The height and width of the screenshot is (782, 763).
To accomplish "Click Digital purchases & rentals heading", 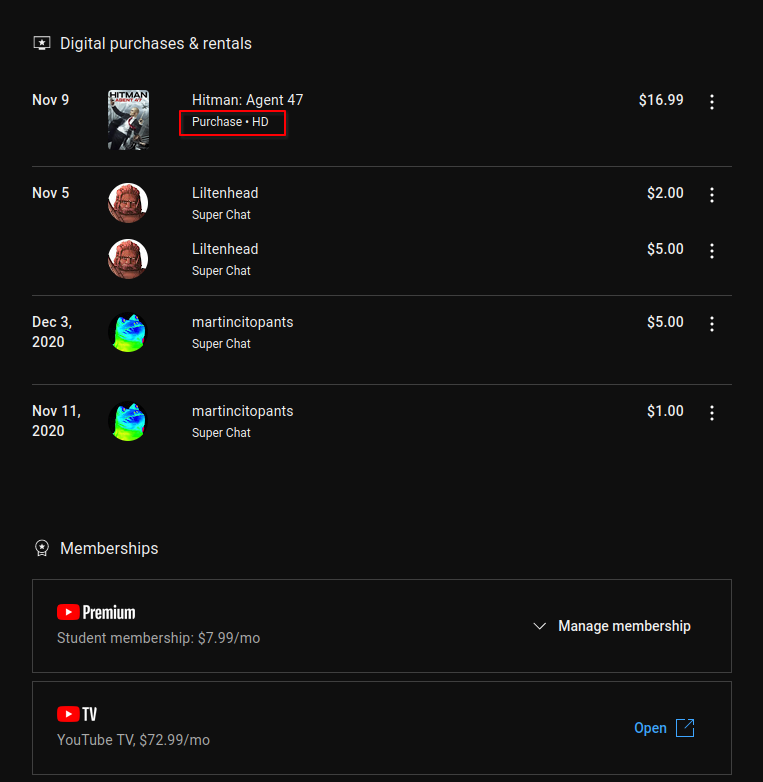I will [x=156, y=43].
